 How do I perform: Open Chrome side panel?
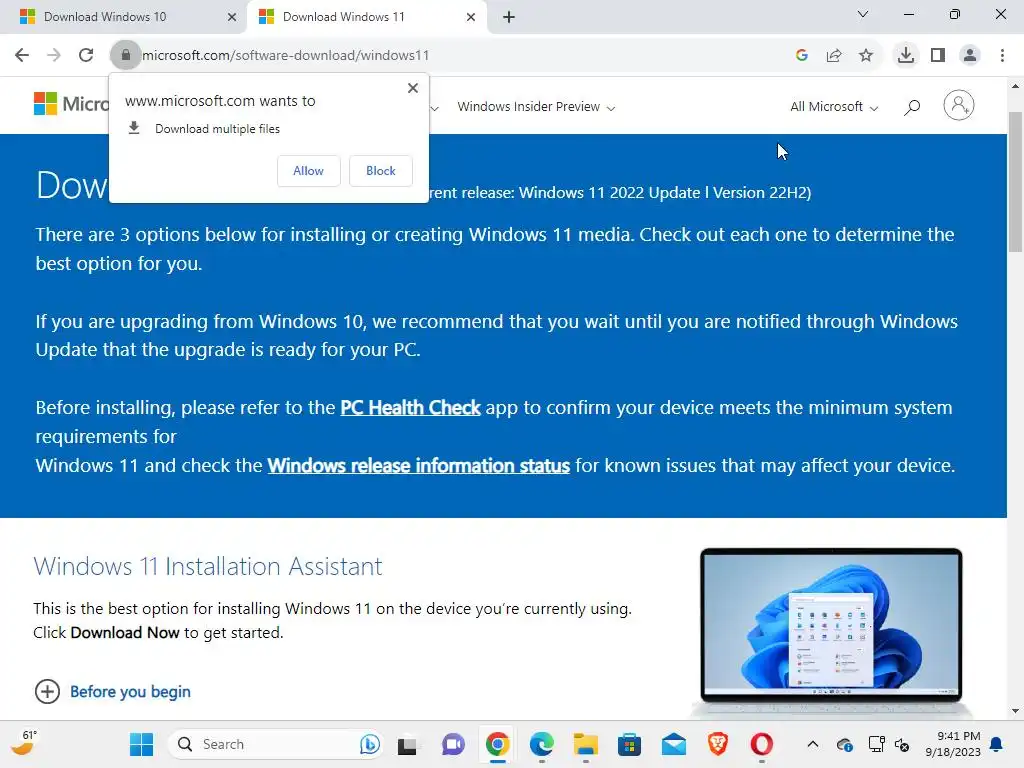[x=938, y=56]
